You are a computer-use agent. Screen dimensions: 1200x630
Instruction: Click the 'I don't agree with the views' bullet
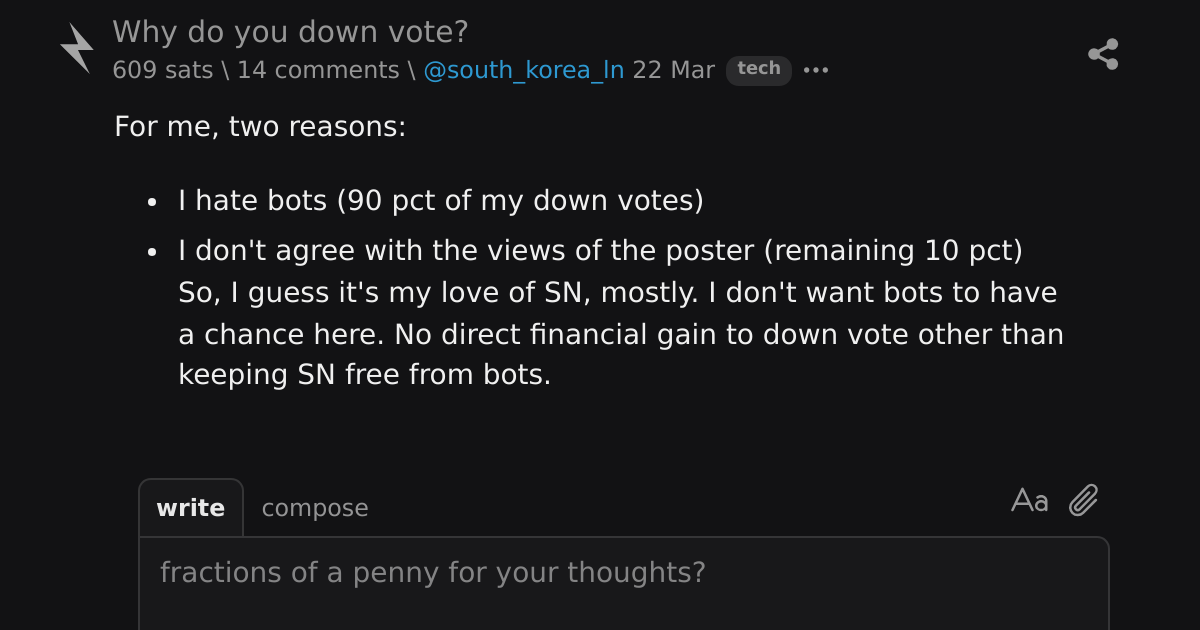[600, 251]
